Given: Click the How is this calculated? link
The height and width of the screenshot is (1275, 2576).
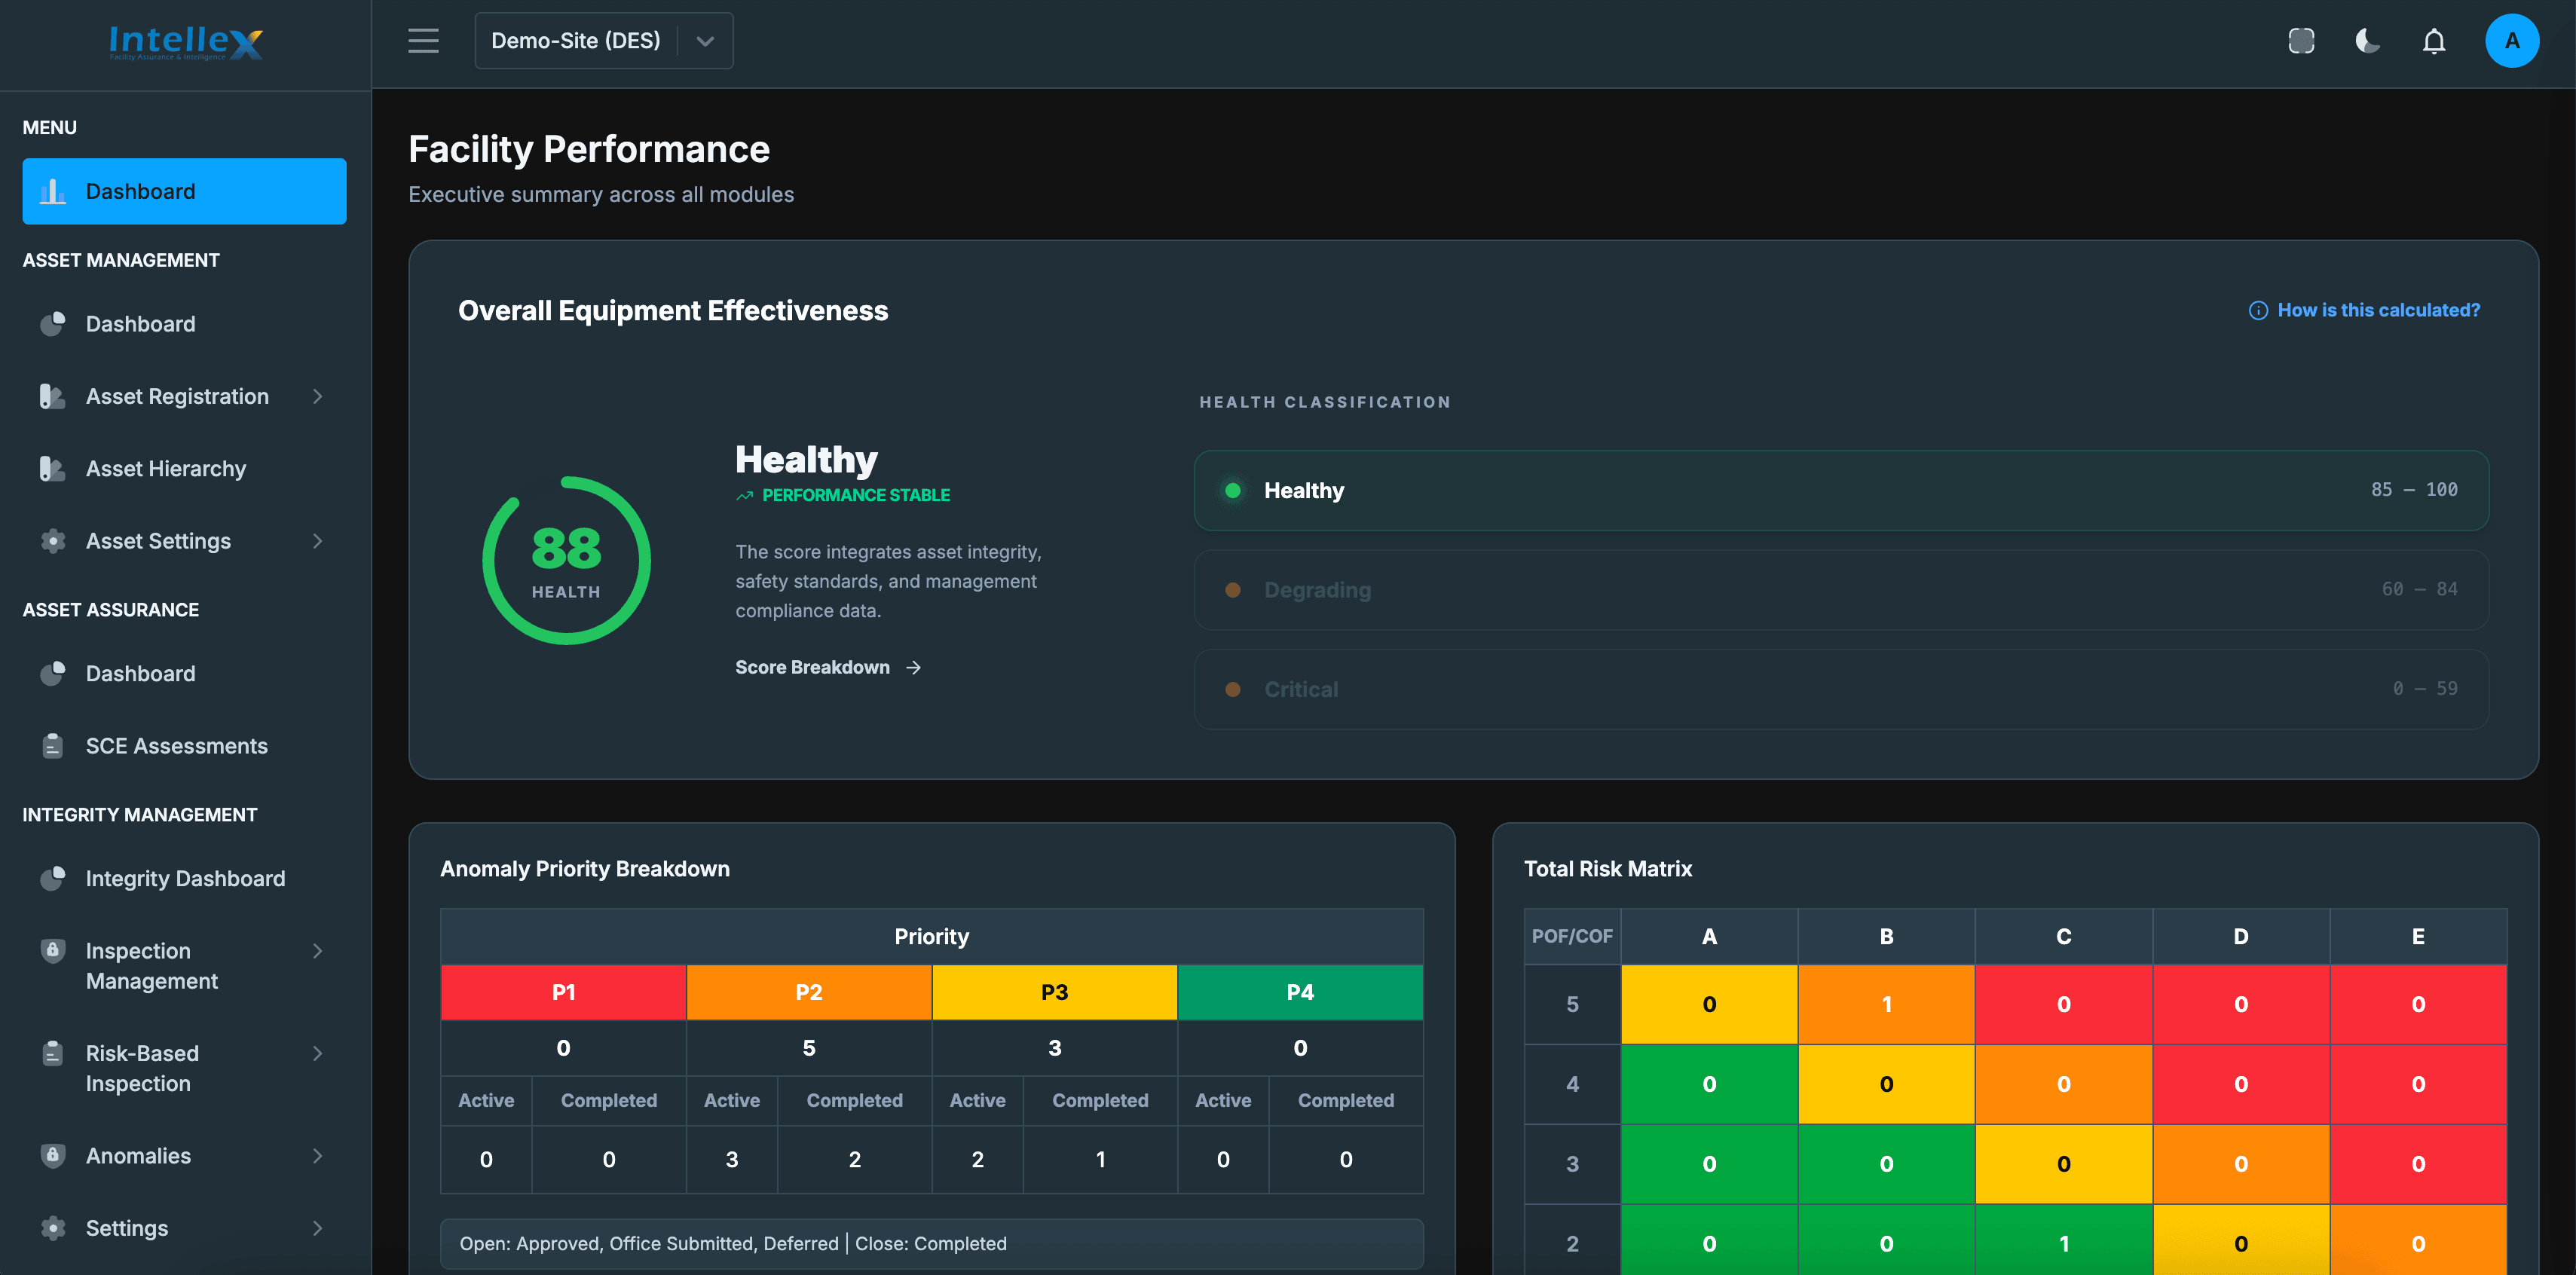Looking at the screenshot, I should pos(2378,310).
